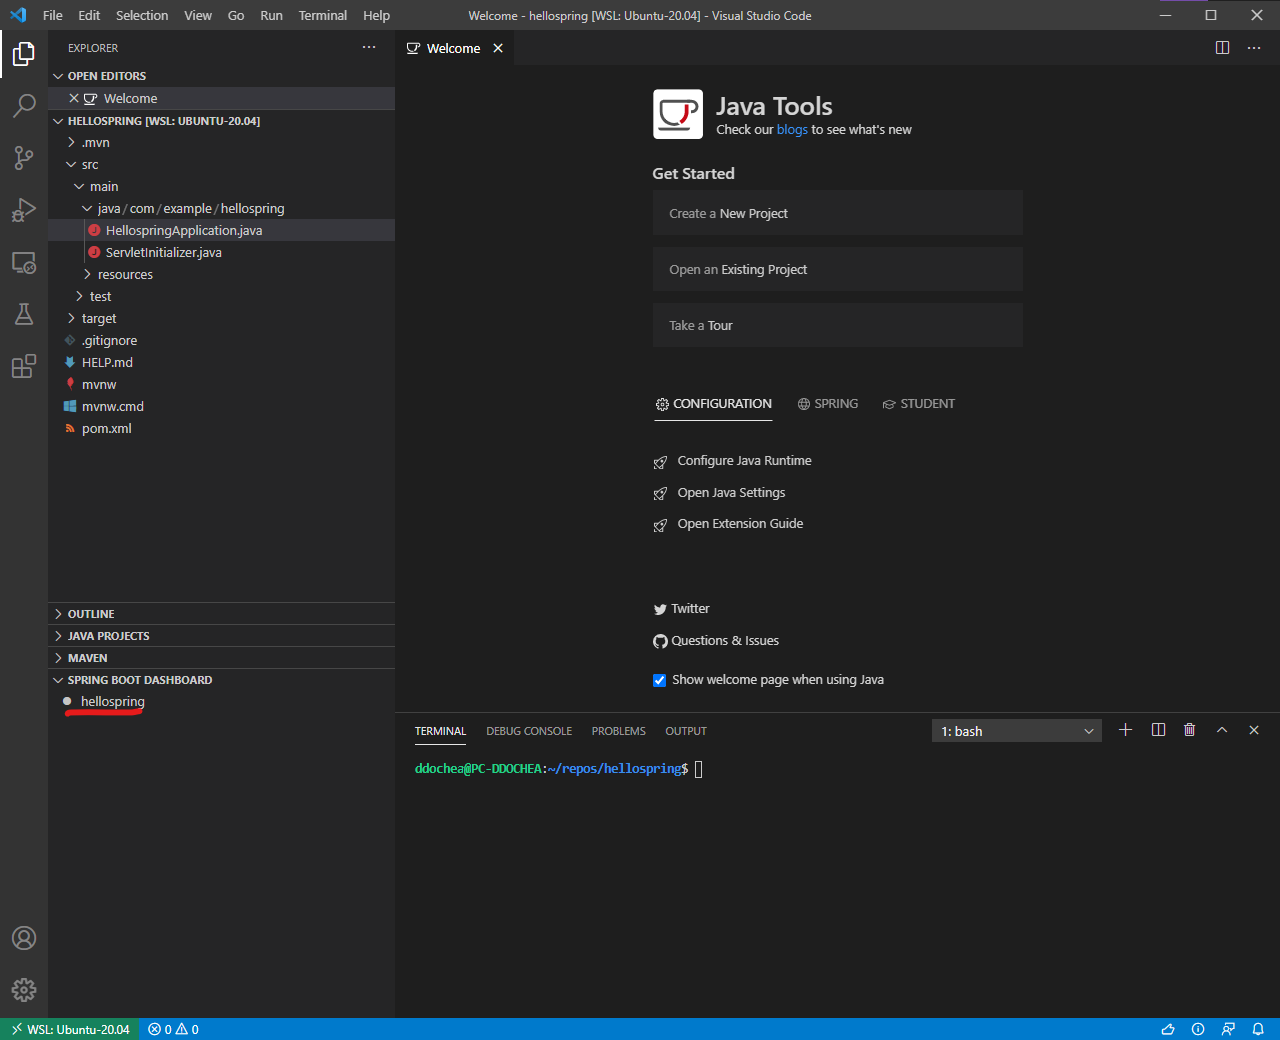Click Create a New Project button
This screenshot has width=1280, height=1040.
(x=838, y=213)
